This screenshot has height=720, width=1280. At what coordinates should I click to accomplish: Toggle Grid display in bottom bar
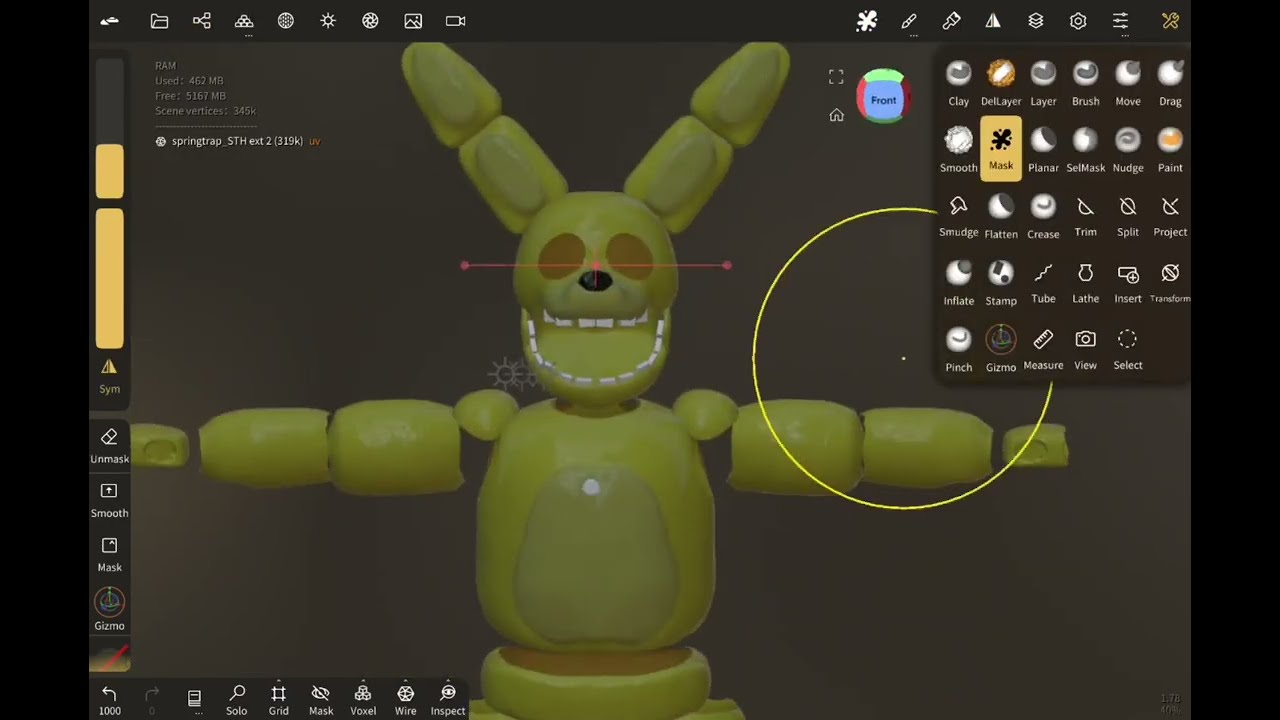coord(278,700)
